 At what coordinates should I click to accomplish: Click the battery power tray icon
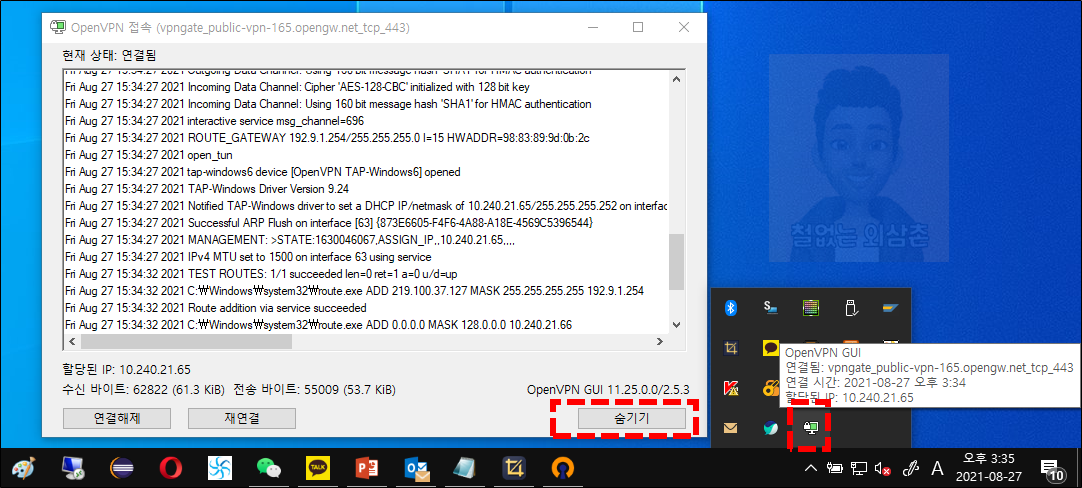(836, 469)
